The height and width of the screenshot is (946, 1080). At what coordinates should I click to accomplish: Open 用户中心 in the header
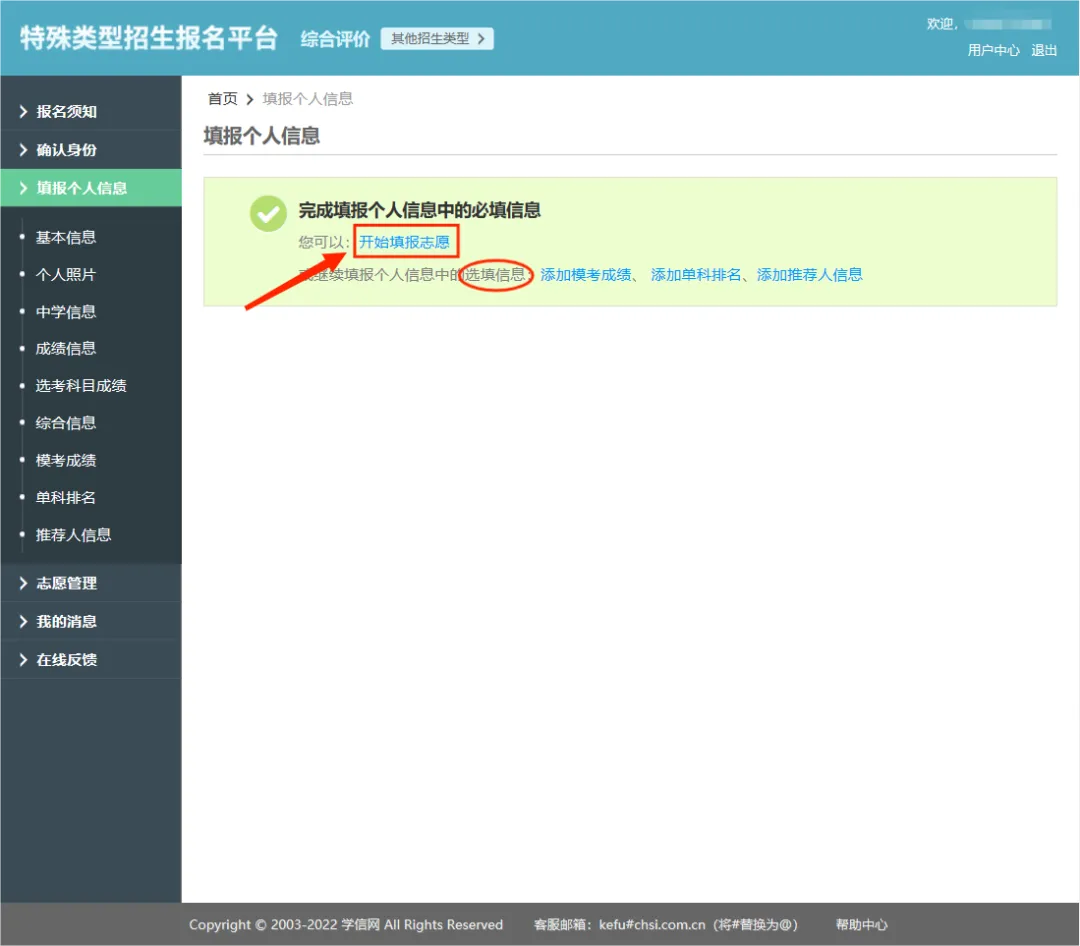[x=993, y=50]
